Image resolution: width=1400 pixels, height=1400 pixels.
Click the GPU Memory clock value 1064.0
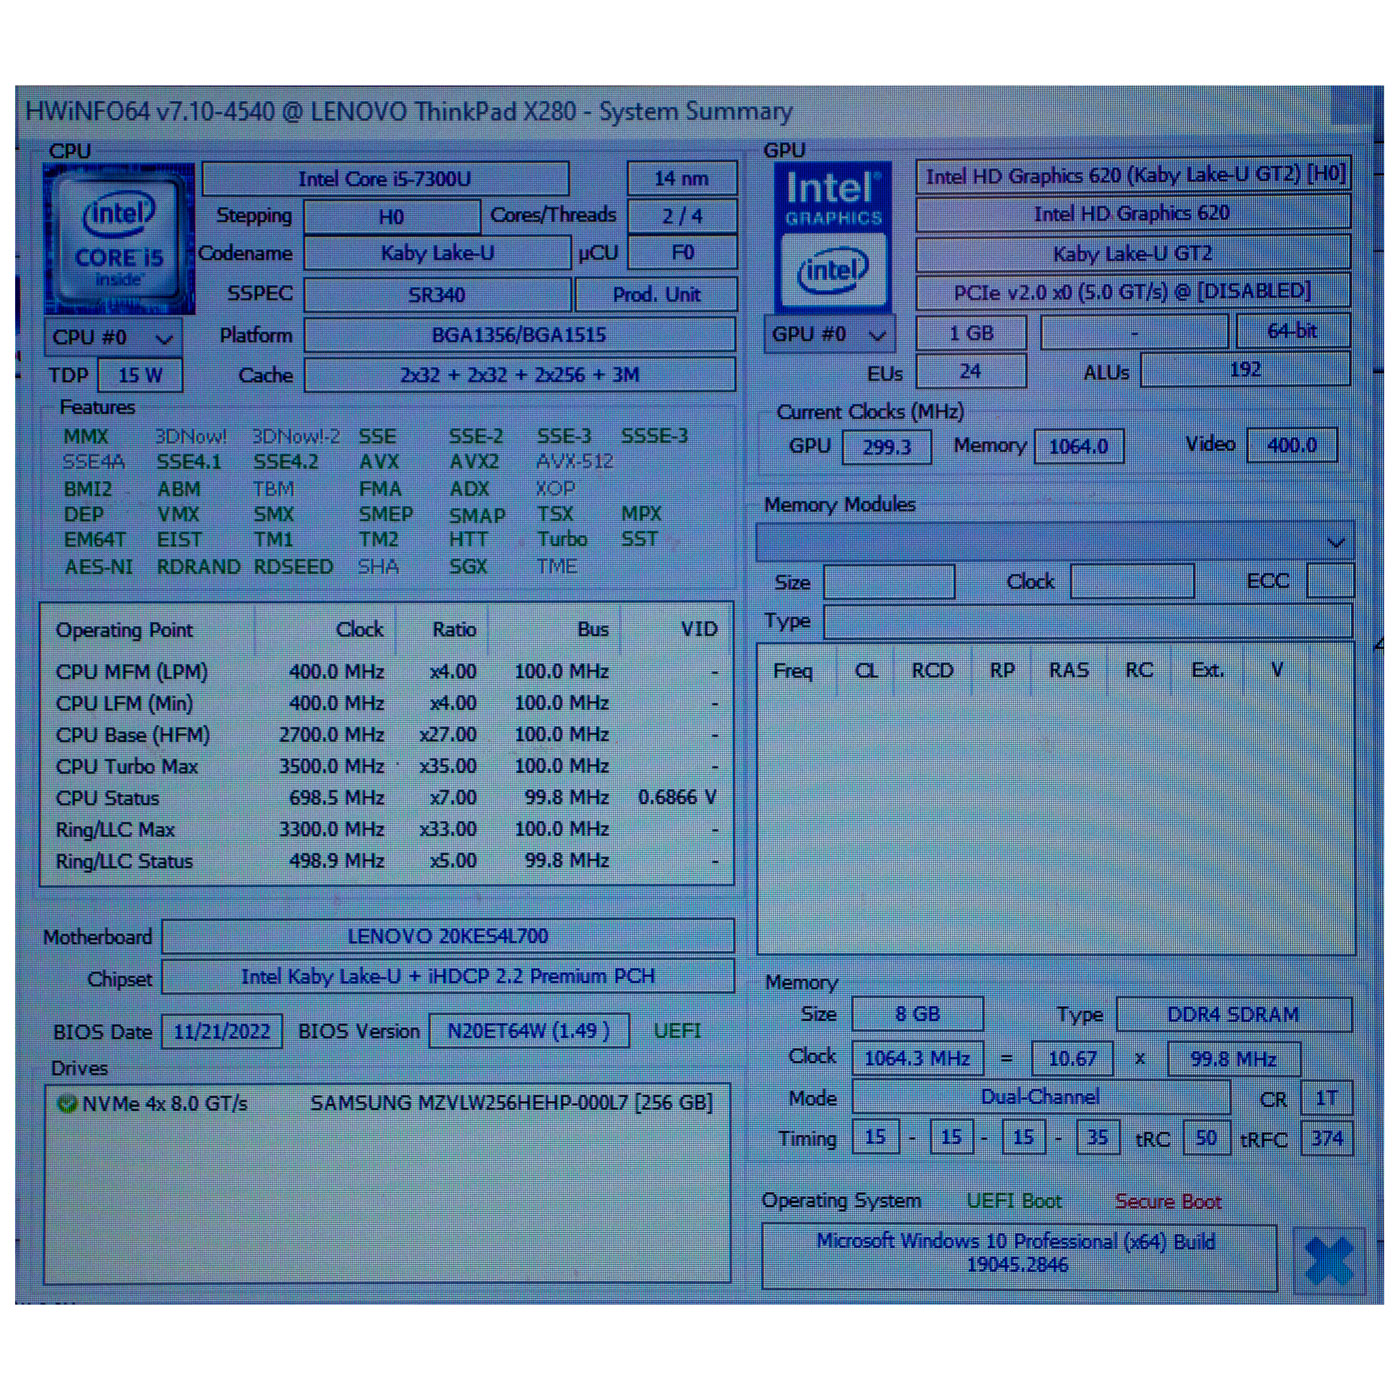(1079, 447)
